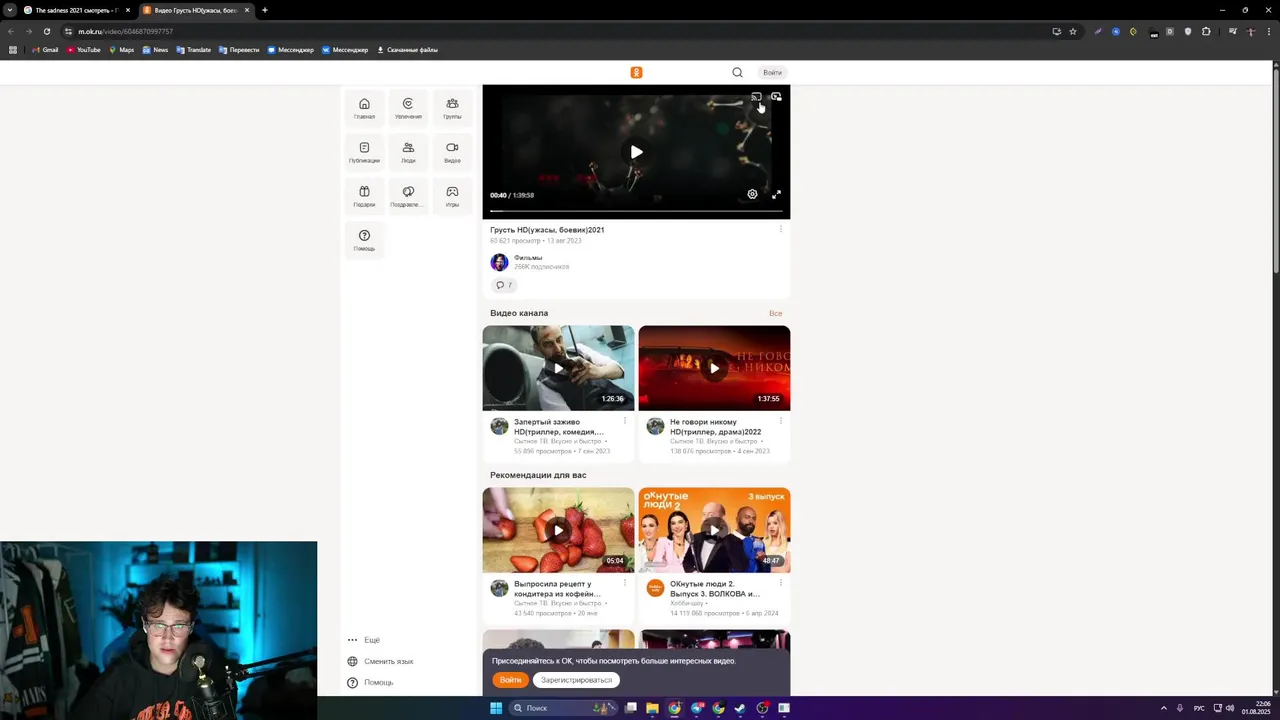Open the Люди people icon
The image size is (1280, 720).
point(408,152)
